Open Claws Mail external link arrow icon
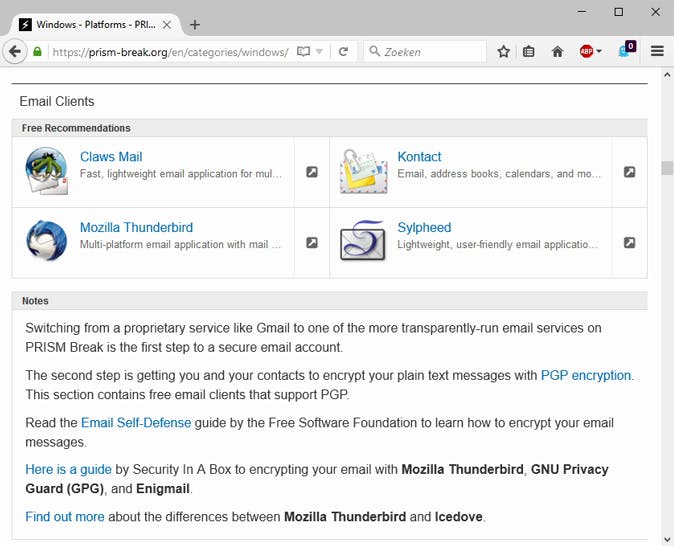674x546 pixels. coord(312,172)
